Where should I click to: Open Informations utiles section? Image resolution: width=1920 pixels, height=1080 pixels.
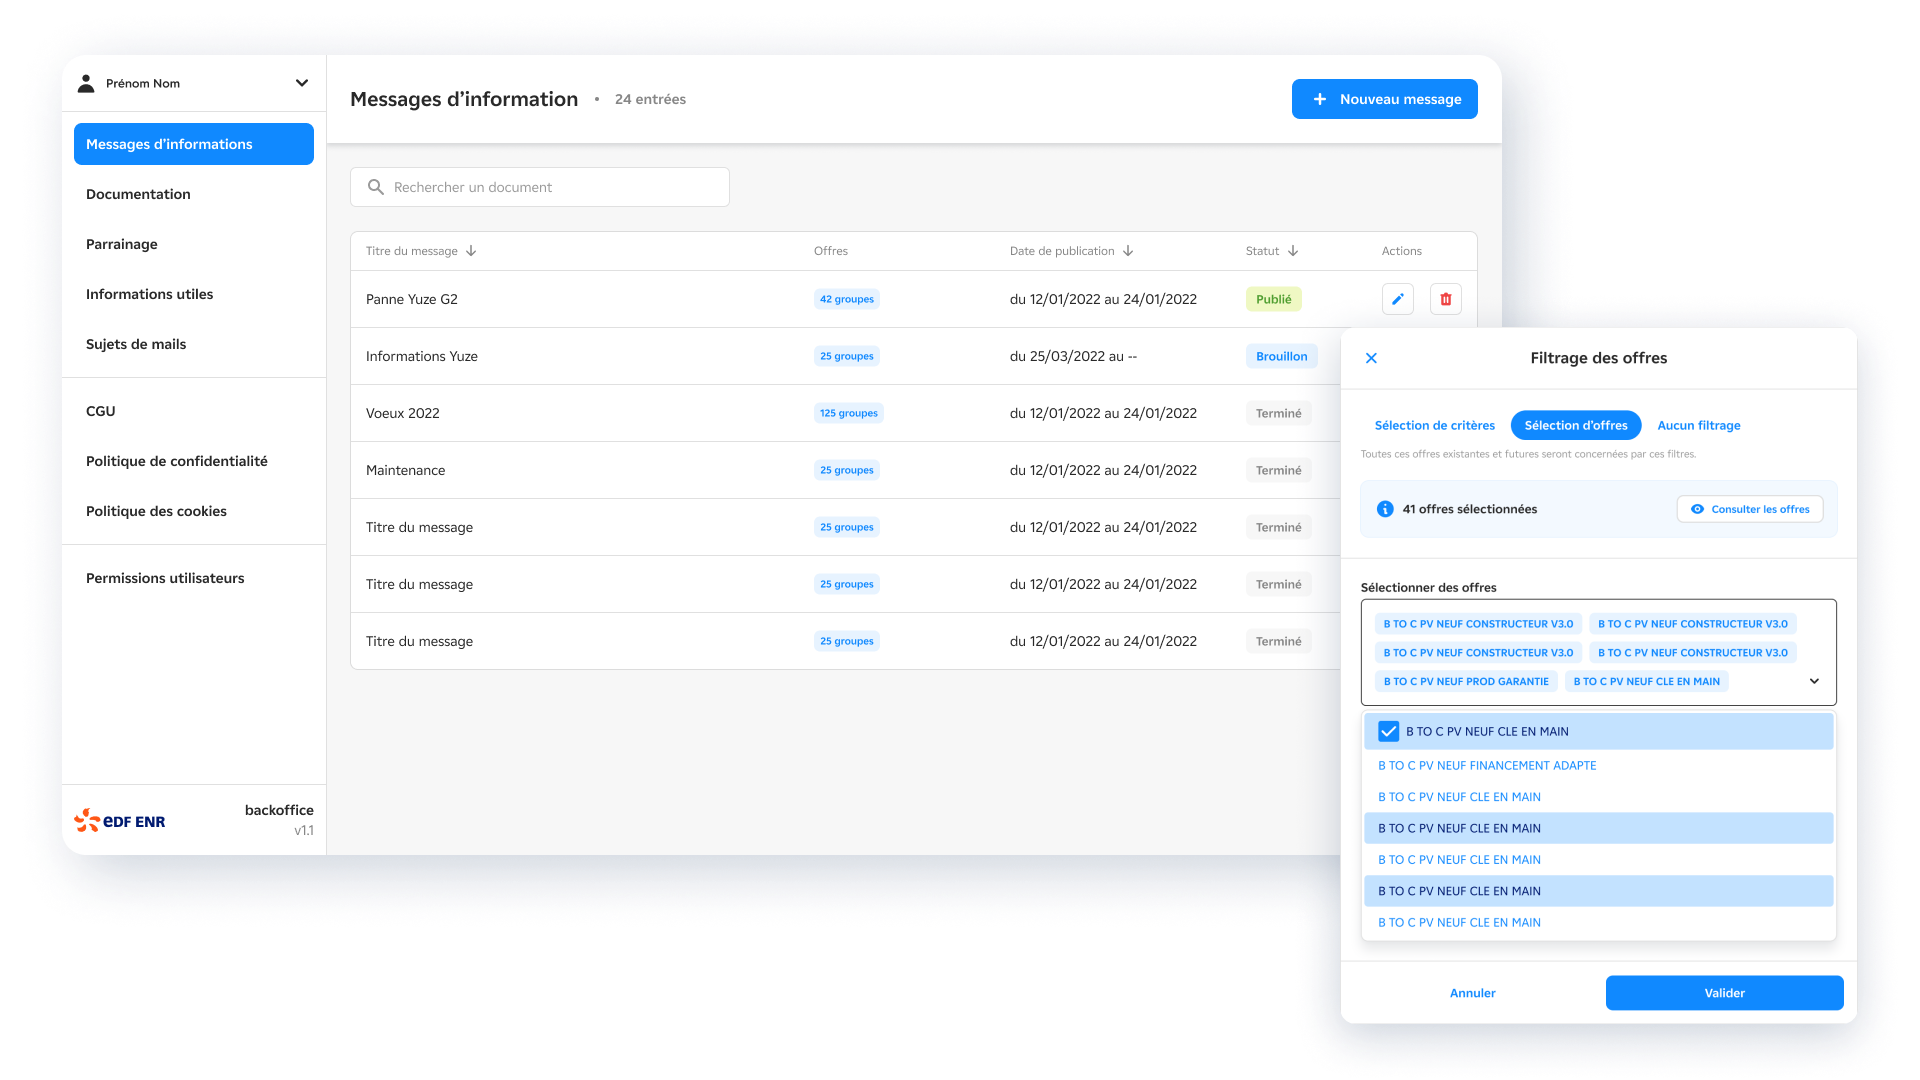(x=149, y=294)
